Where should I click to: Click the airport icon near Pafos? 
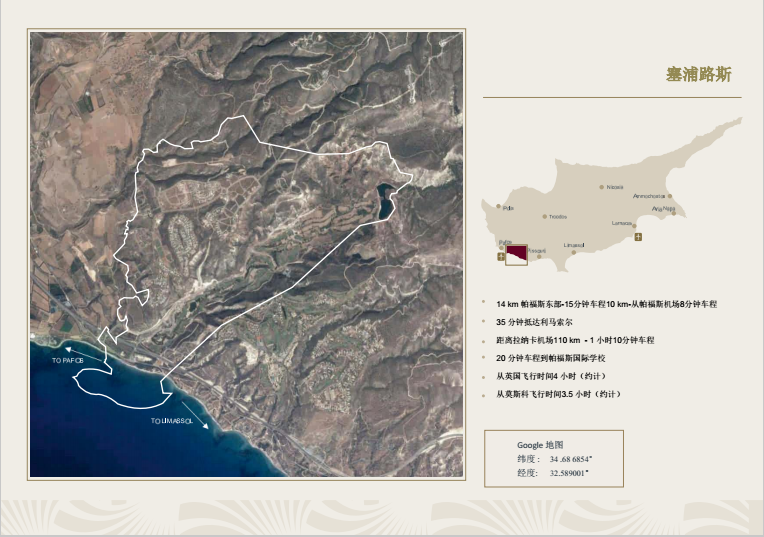tap(501, 257)
